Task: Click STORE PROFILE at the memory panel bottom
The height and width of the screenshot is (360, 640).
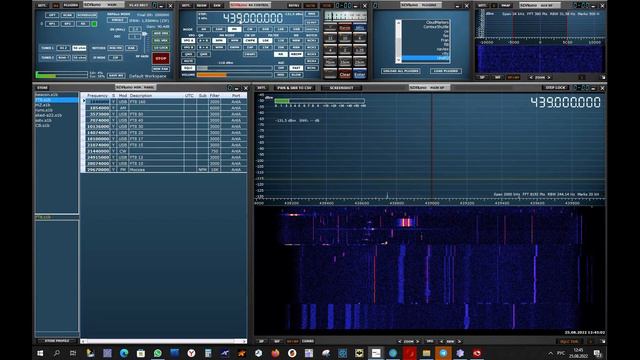Action: (x=57, y=340)
